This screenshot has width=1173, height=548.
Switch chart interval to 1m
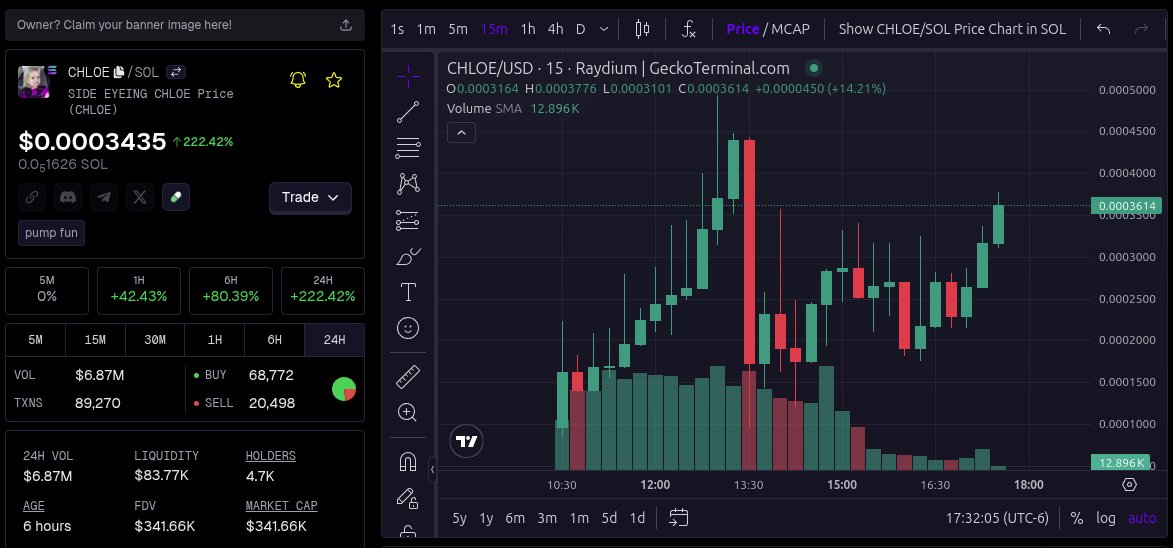point(426,29)
